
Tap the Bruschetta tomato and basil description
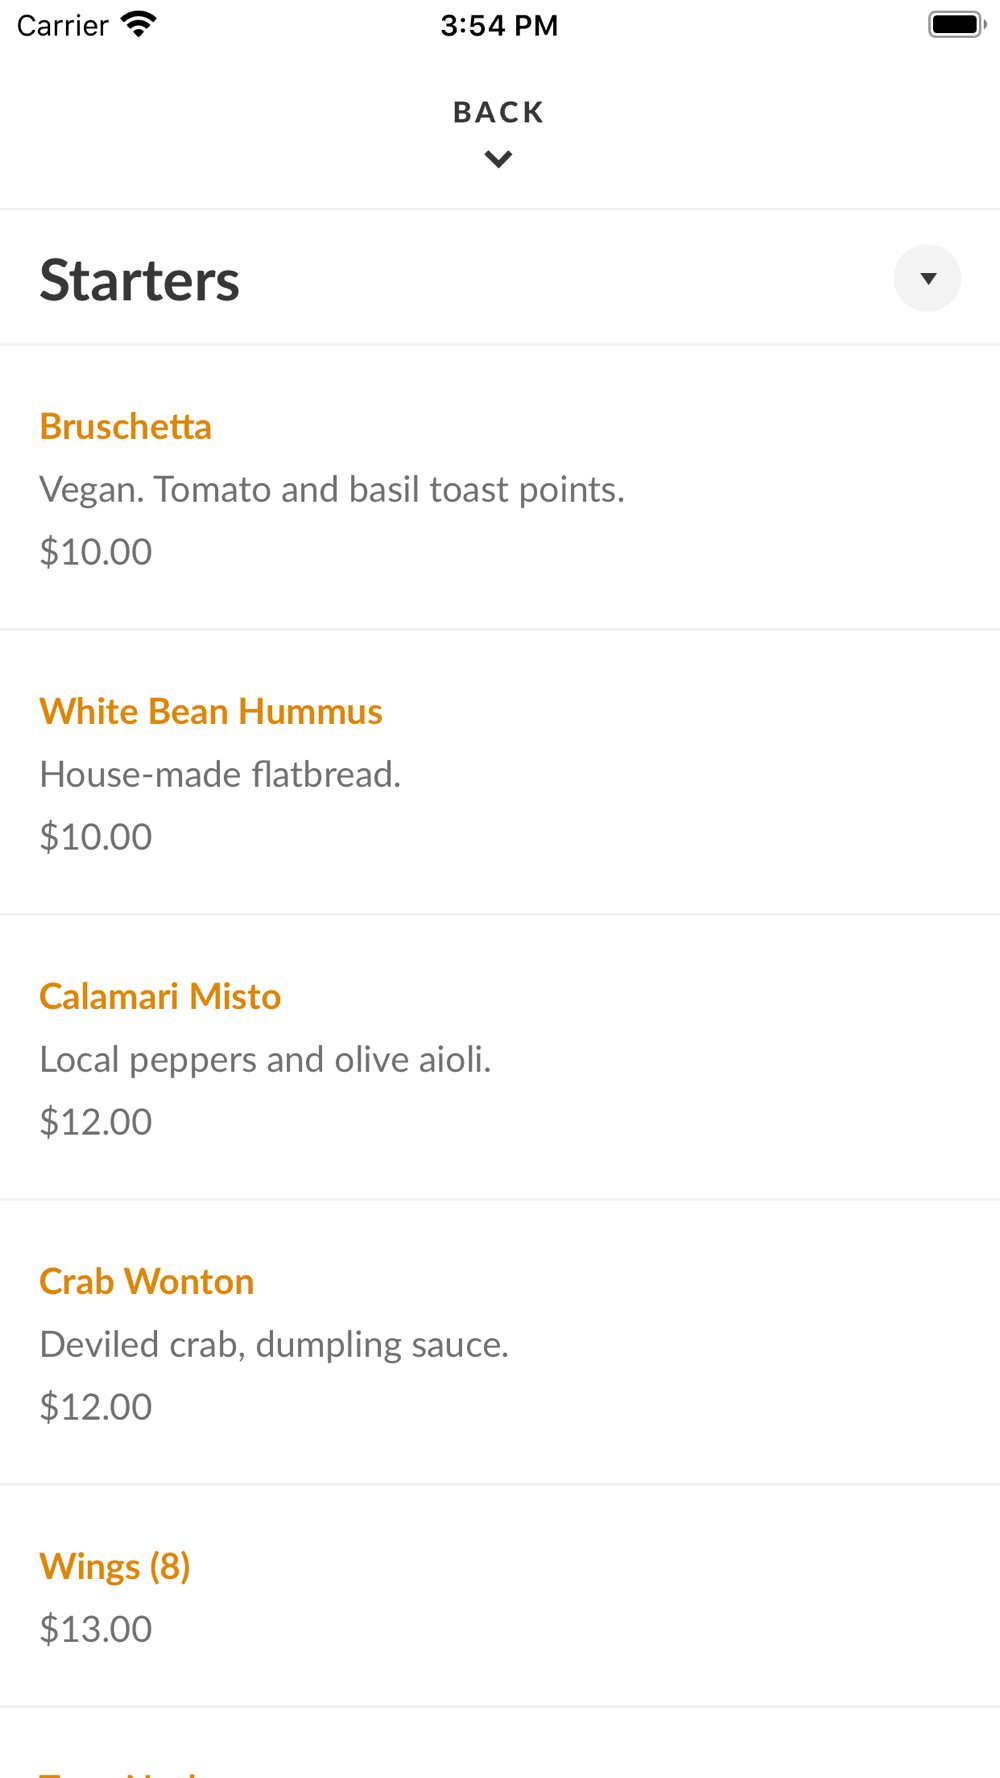pyautogui.click(x=332, y=490)
